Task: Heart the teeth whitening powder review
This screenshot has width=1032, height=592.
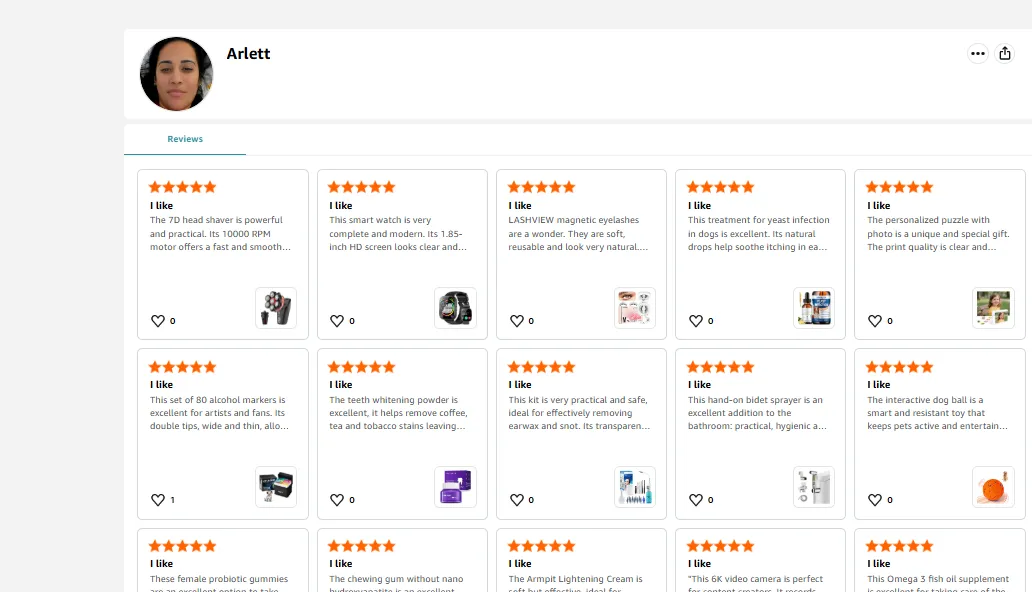Action: pos(337,500)
